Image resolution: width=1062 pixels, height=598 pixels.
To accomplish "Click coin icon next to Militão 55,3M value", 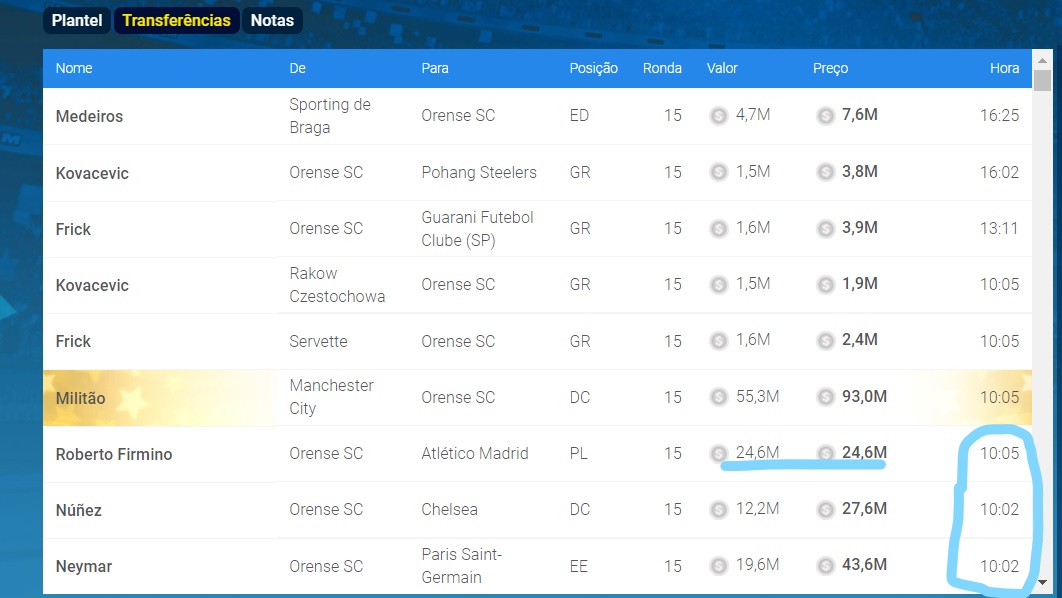I will point(718,397).
